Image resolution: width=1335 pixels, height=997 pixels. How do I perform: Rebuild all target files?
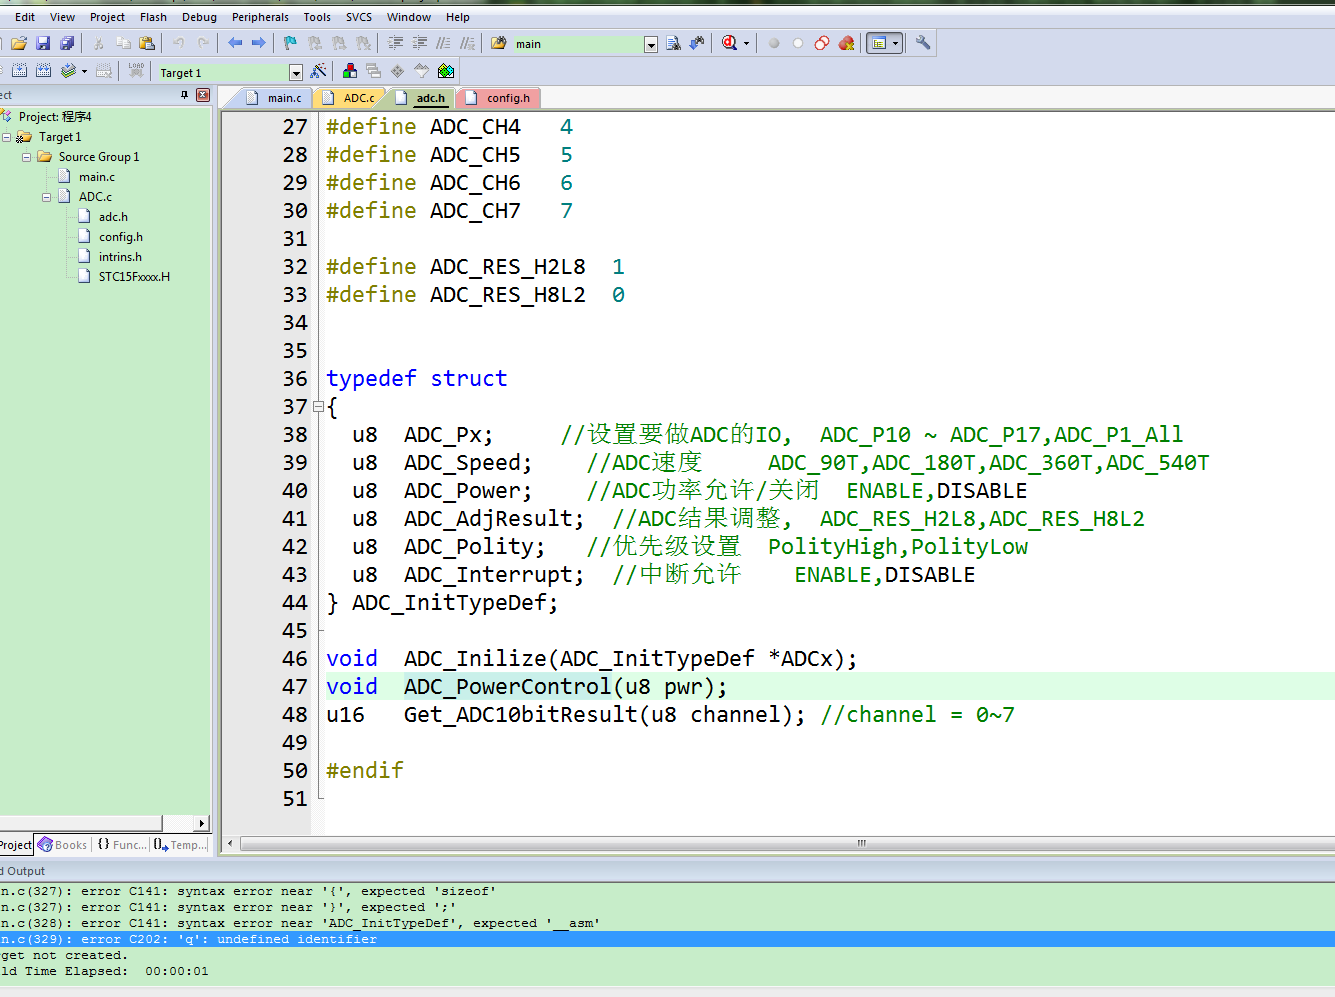(x=43, y=71)
